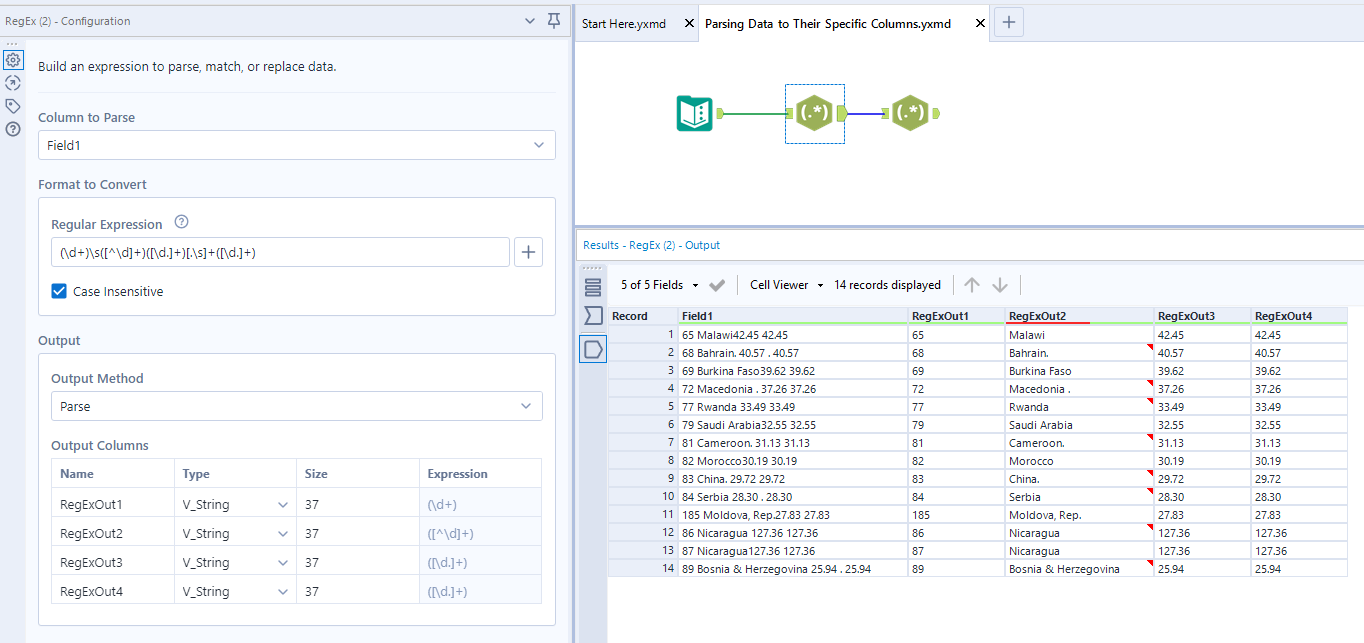
Task: Select the second RegEx tool on canvas
Action: click(x=909, y=114)
